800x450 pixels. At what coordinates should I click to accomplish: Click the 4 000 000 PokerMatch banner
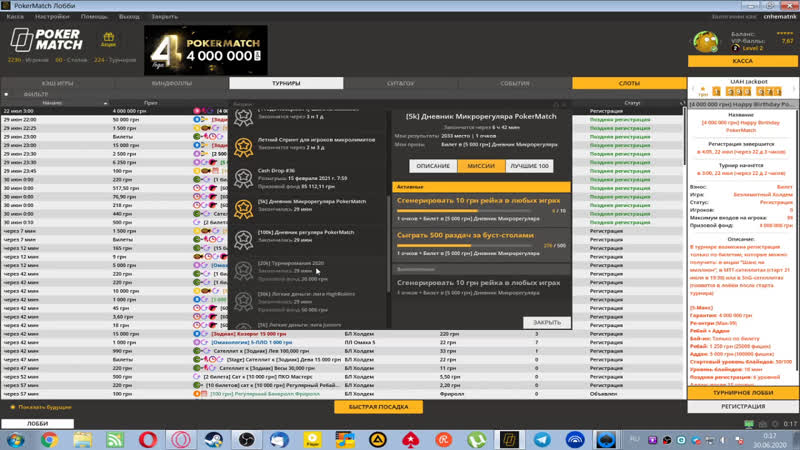[206, 51]
